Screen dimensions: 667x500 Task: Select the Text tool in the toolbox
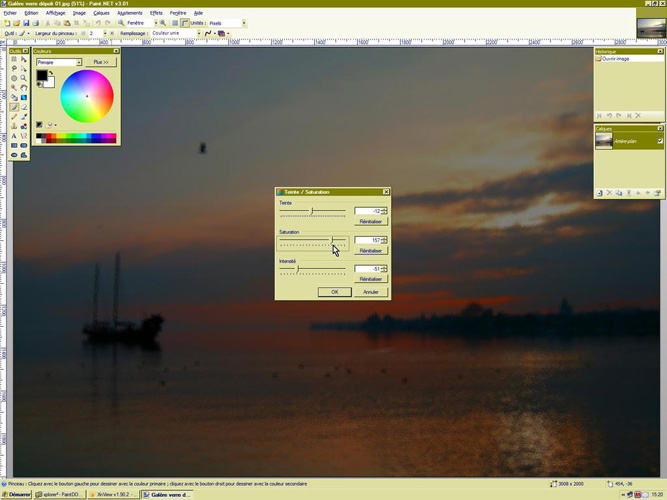pyautogui.click(x=14, y=136)
